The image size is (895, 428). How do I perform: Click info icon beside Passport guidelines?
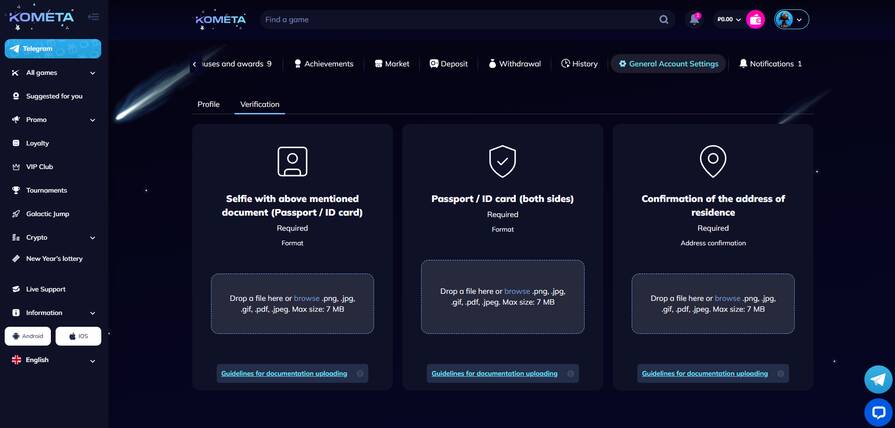(571, 374)
